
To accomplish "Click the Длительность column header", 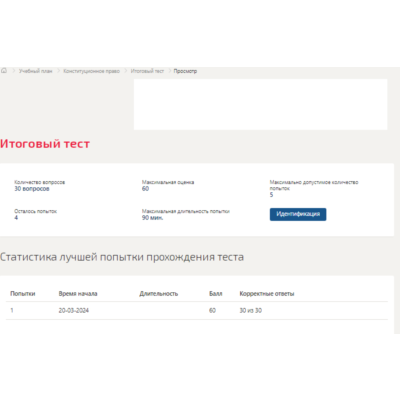I will tap(159, 294).
